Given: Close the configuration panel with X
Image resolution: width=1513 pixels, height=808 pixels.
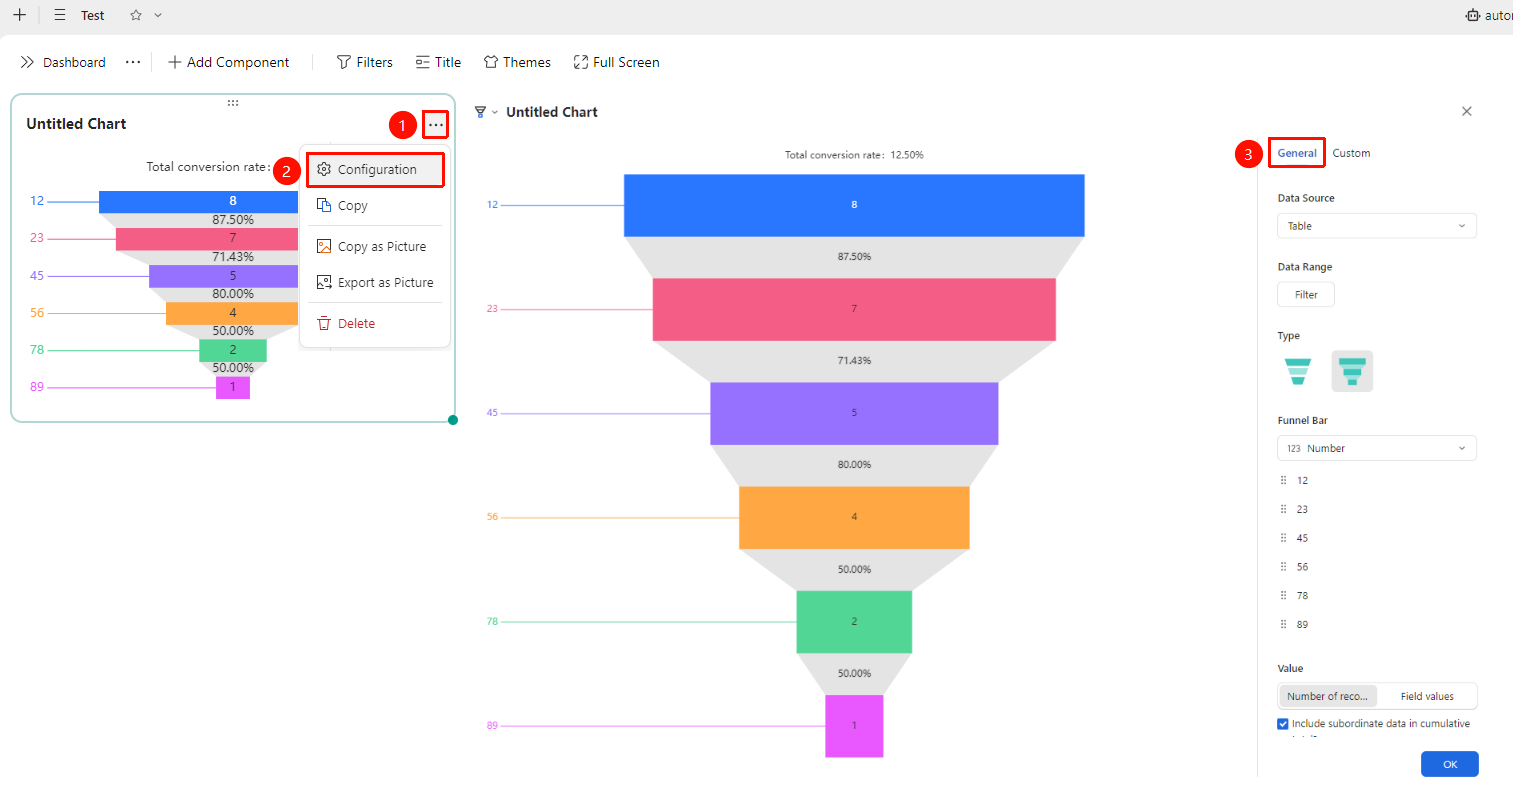Looking at the screenshot, I should 1467,111.
